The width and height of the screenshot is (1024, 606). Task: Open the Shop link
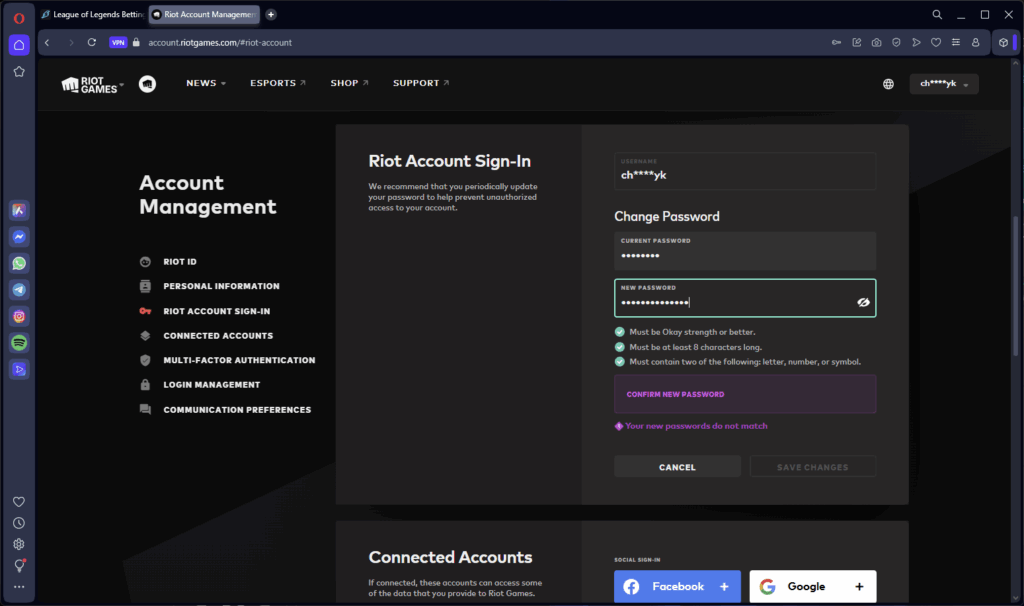[x=349, y=83]
